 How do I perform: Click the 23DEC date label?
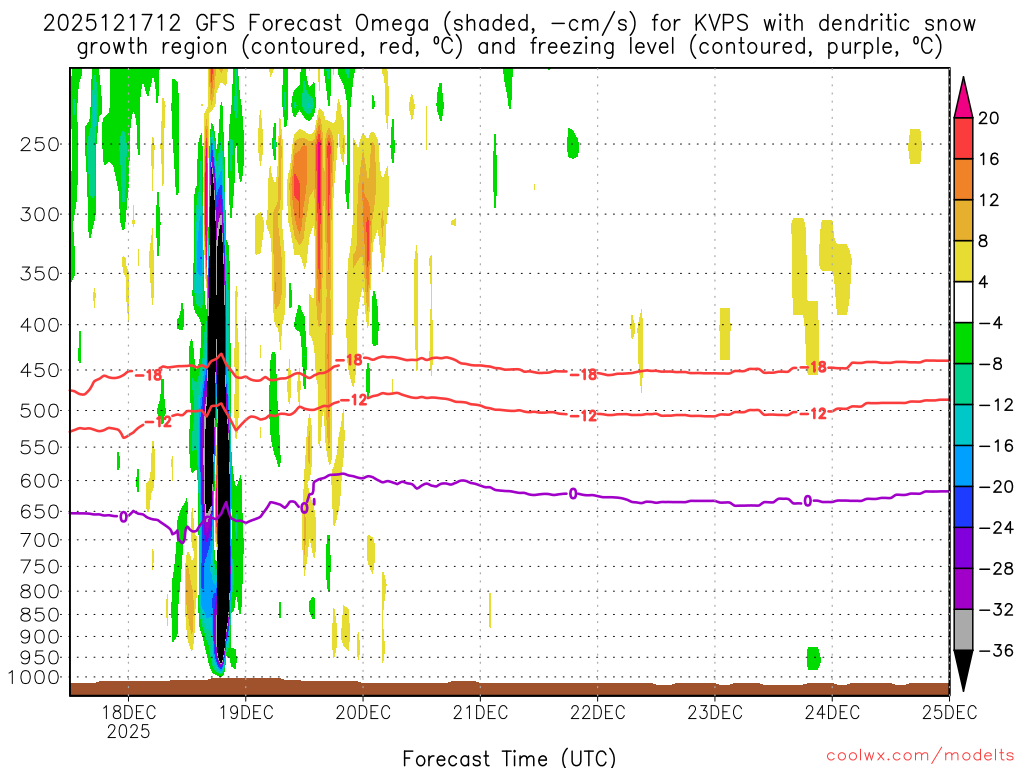pyautogui.click(x=714, y=712)
